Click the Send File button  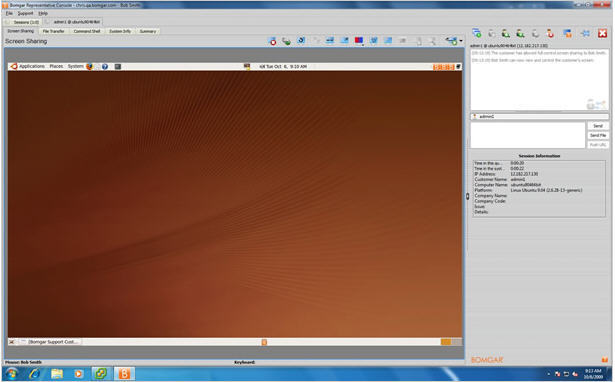click(x=598, y=135)
